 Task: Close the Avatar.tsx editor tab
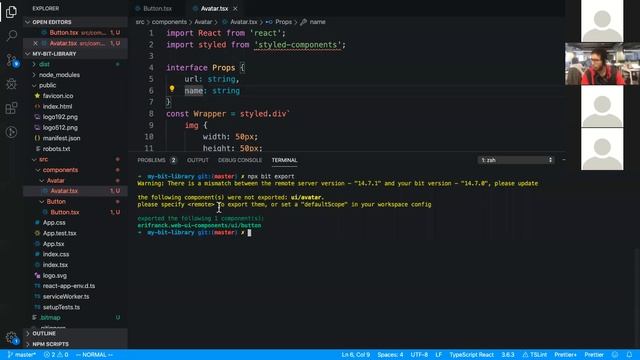236,9
